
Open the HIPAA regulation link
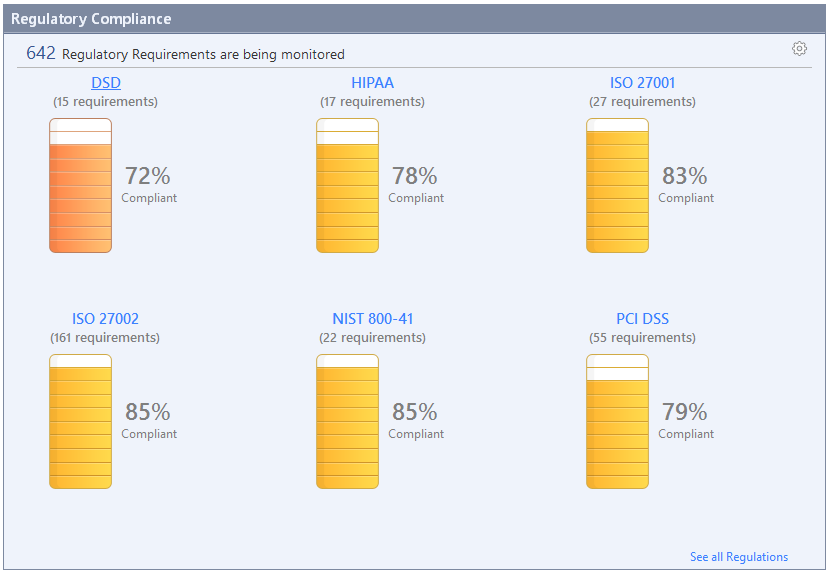(372, 83)
